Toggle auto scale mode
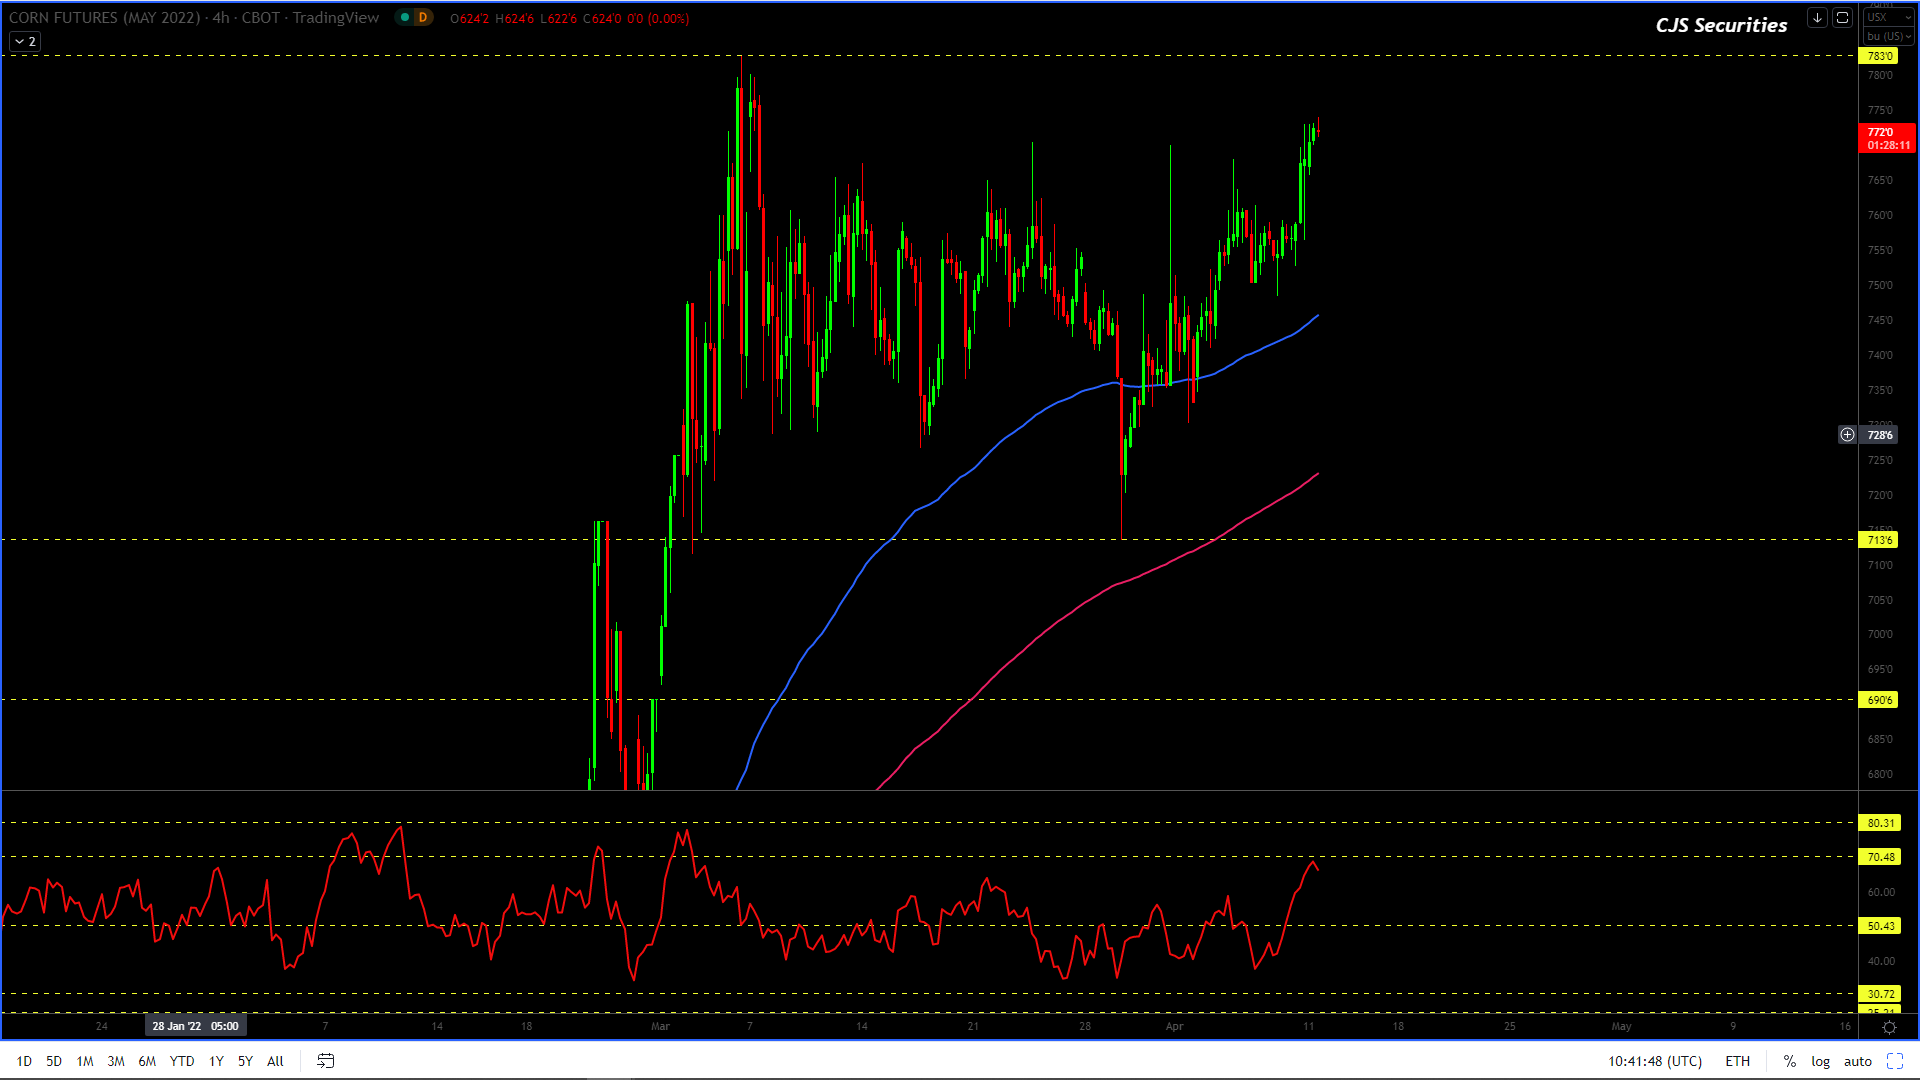The height and width of the screenshot is (1080, 1920). [x=1857, y=1061]
